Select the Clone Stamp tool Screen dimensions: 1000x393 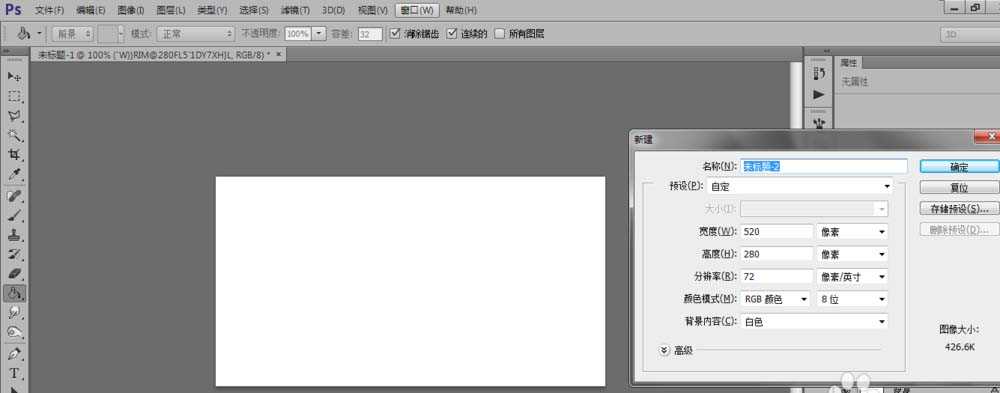point(15,235)
